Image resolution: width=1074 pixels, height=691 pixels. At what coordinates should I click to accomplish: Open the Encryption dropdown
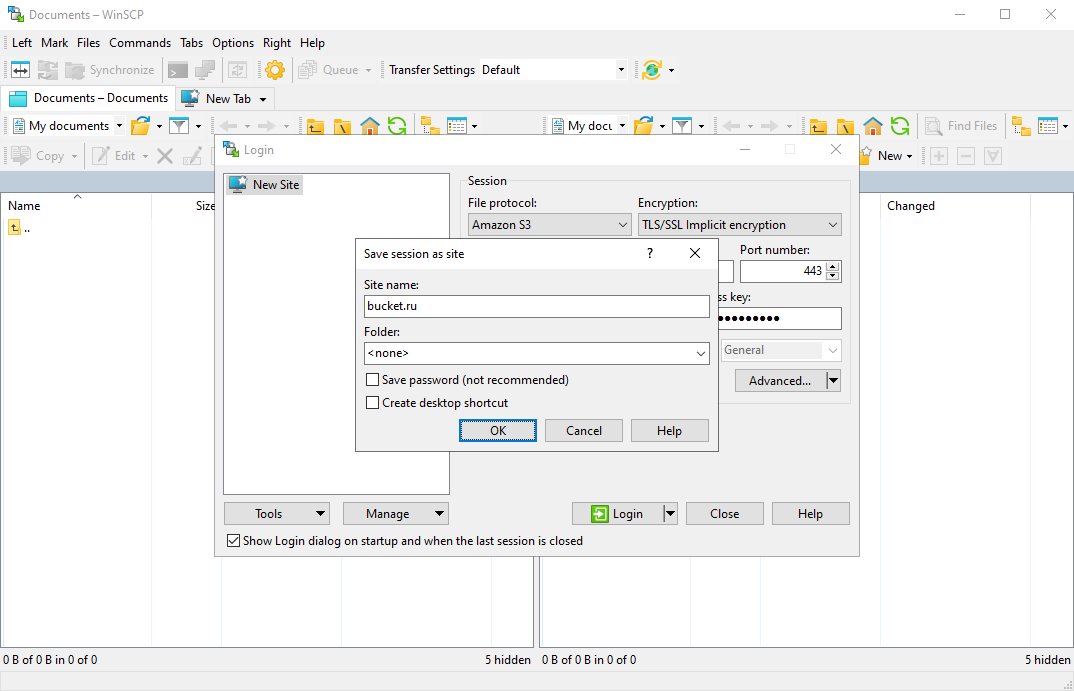(740, 225)
